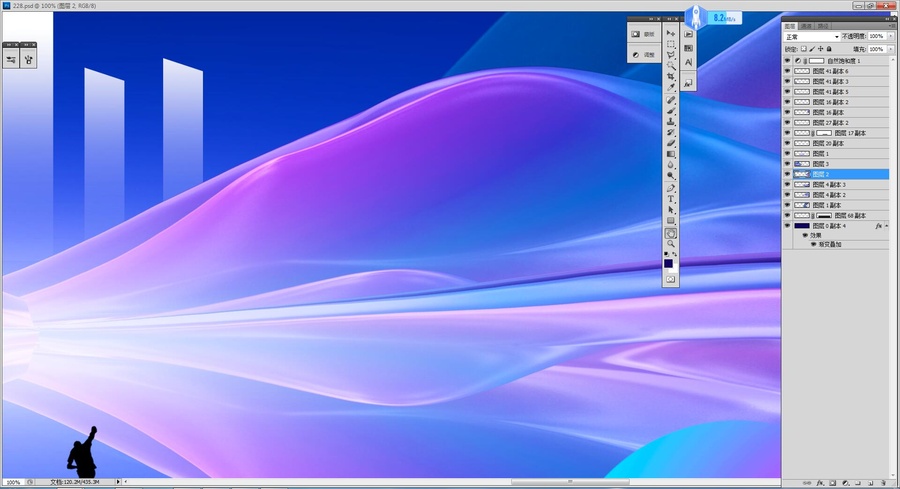This screenshot has width=900, height=489.
Task: Hide the 自然饱和度 1 adjustment layer
Action: tap(788, 61)
